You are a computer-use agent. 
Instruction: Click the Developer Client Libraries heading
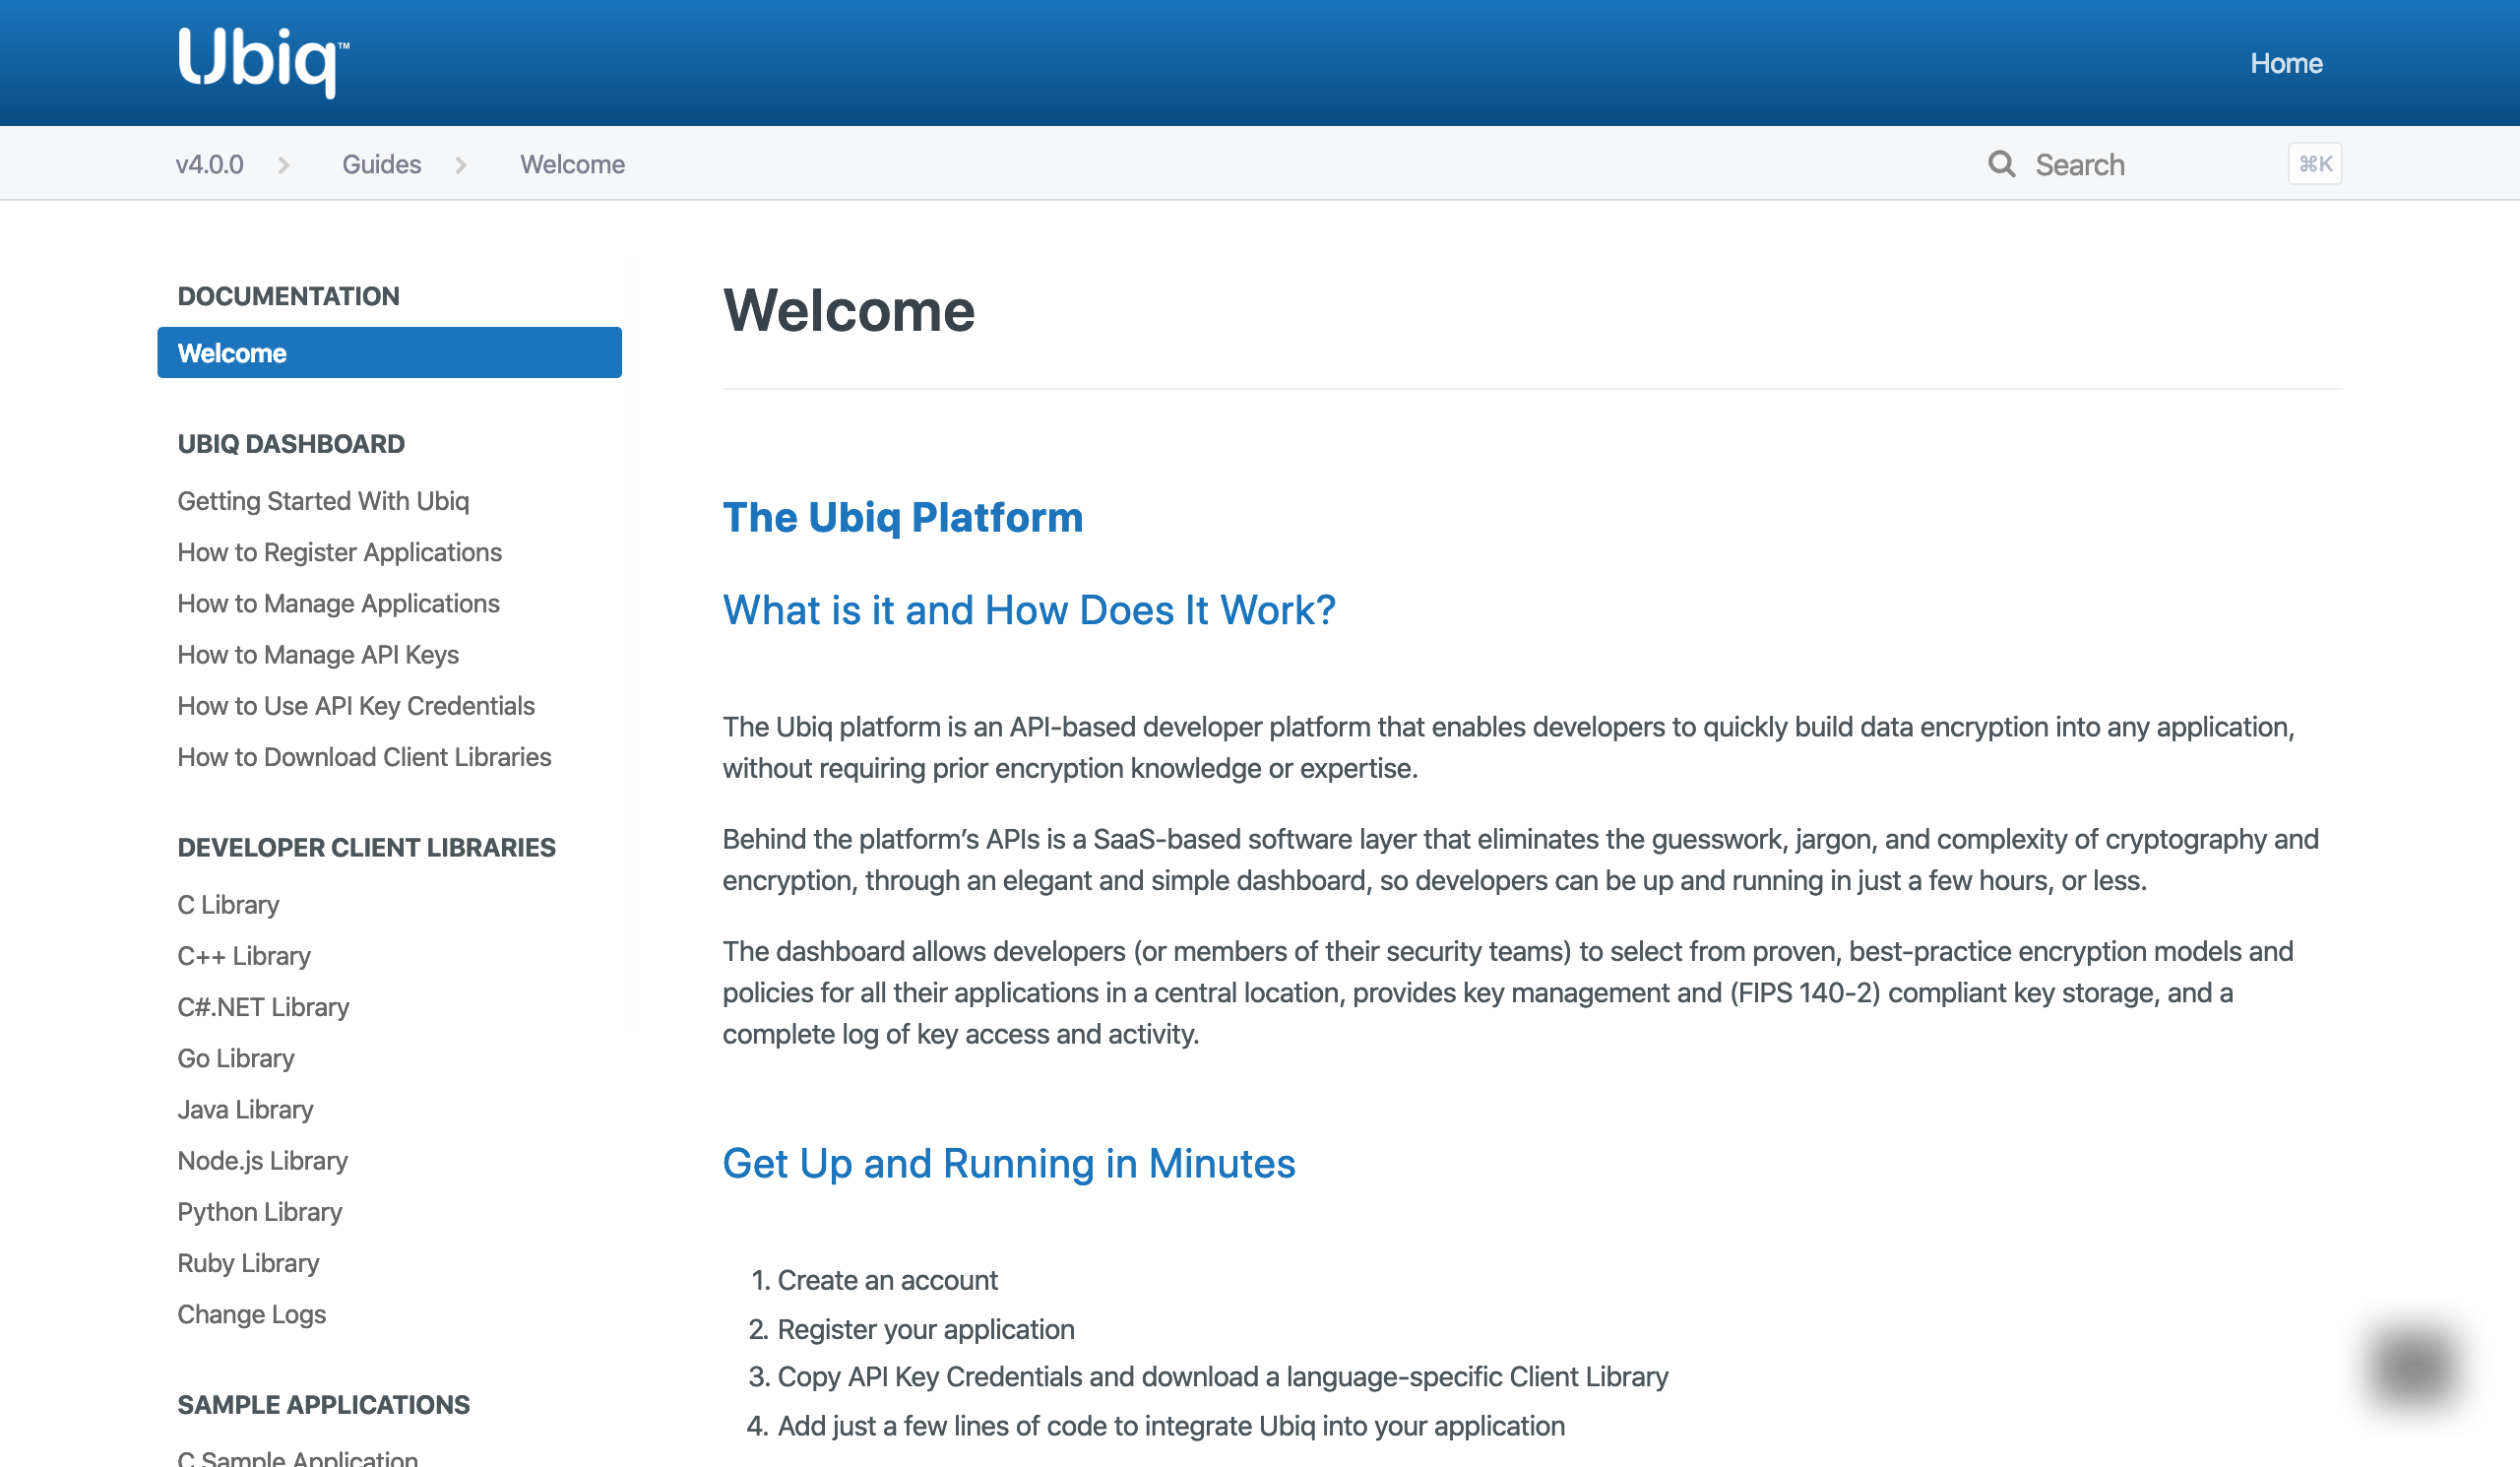pyautogui.click(x=366, y=848)
